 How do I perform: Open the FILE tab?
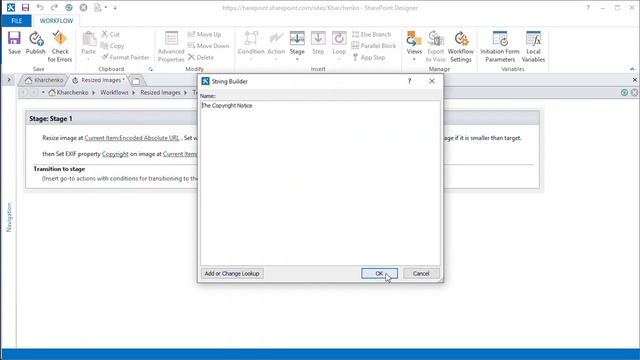point(17,21)
